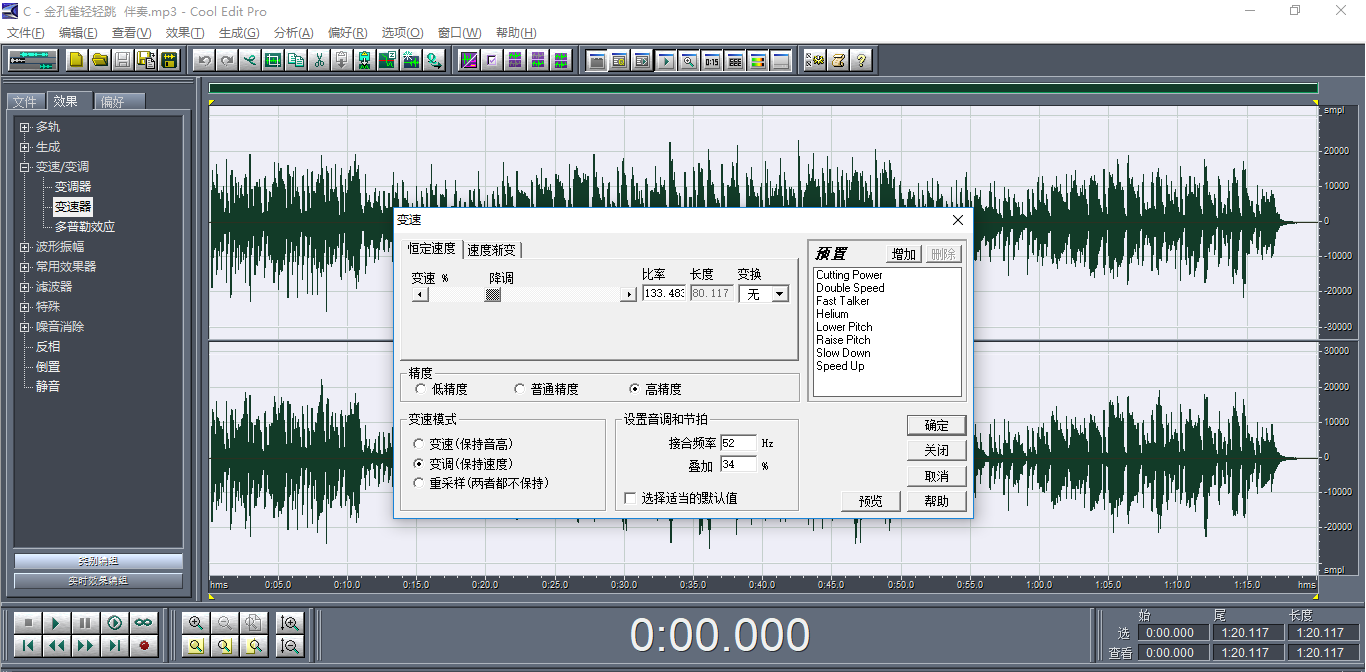Save the waveform using the Save icon
This screenshot has width=1366, height=672.
click(121, 60)
